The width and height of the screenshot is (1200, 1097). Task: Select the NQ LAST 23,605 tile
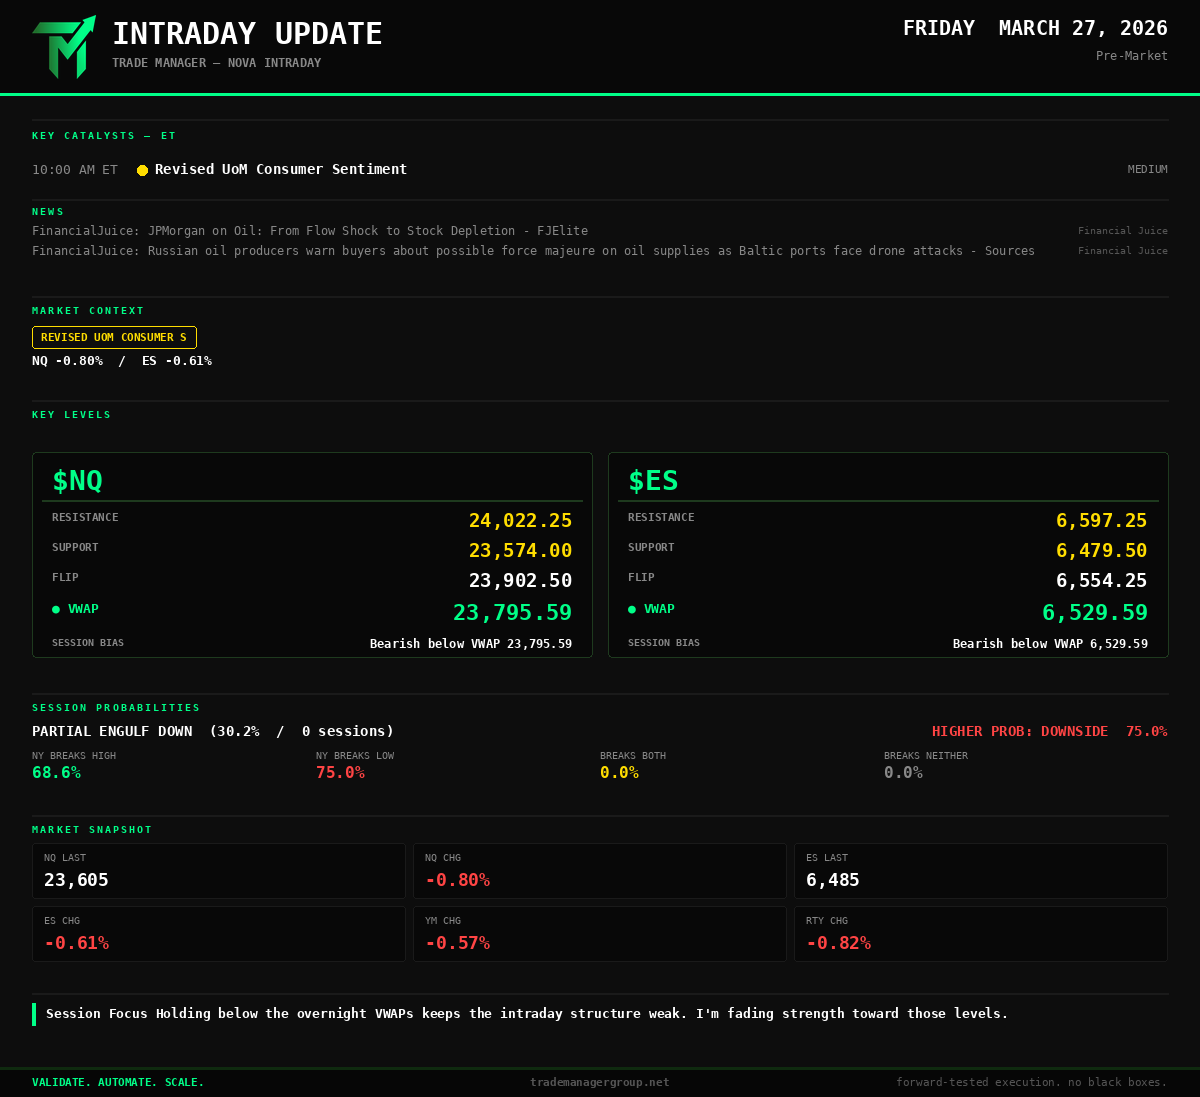(x=219, y=871)
